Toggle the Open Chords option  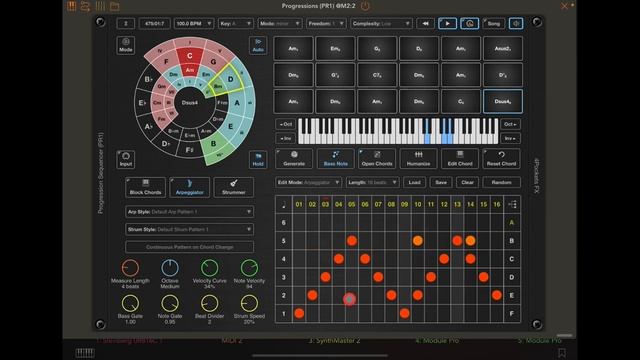[x=377, y=158]
